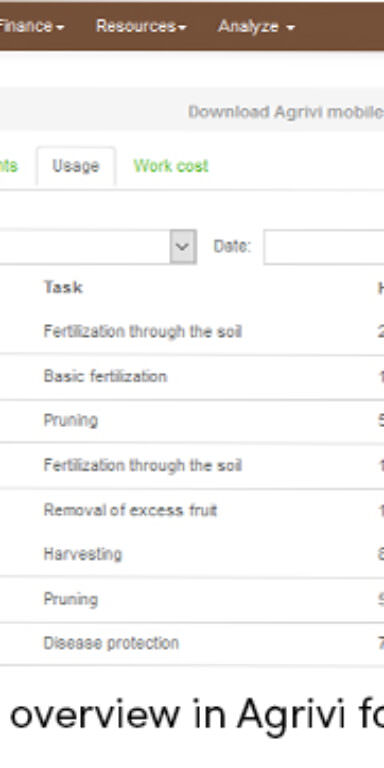Screen dimensions: 384x768
Task: Click the Date input field
Action: pyautogui.click(x=324, y=247)
